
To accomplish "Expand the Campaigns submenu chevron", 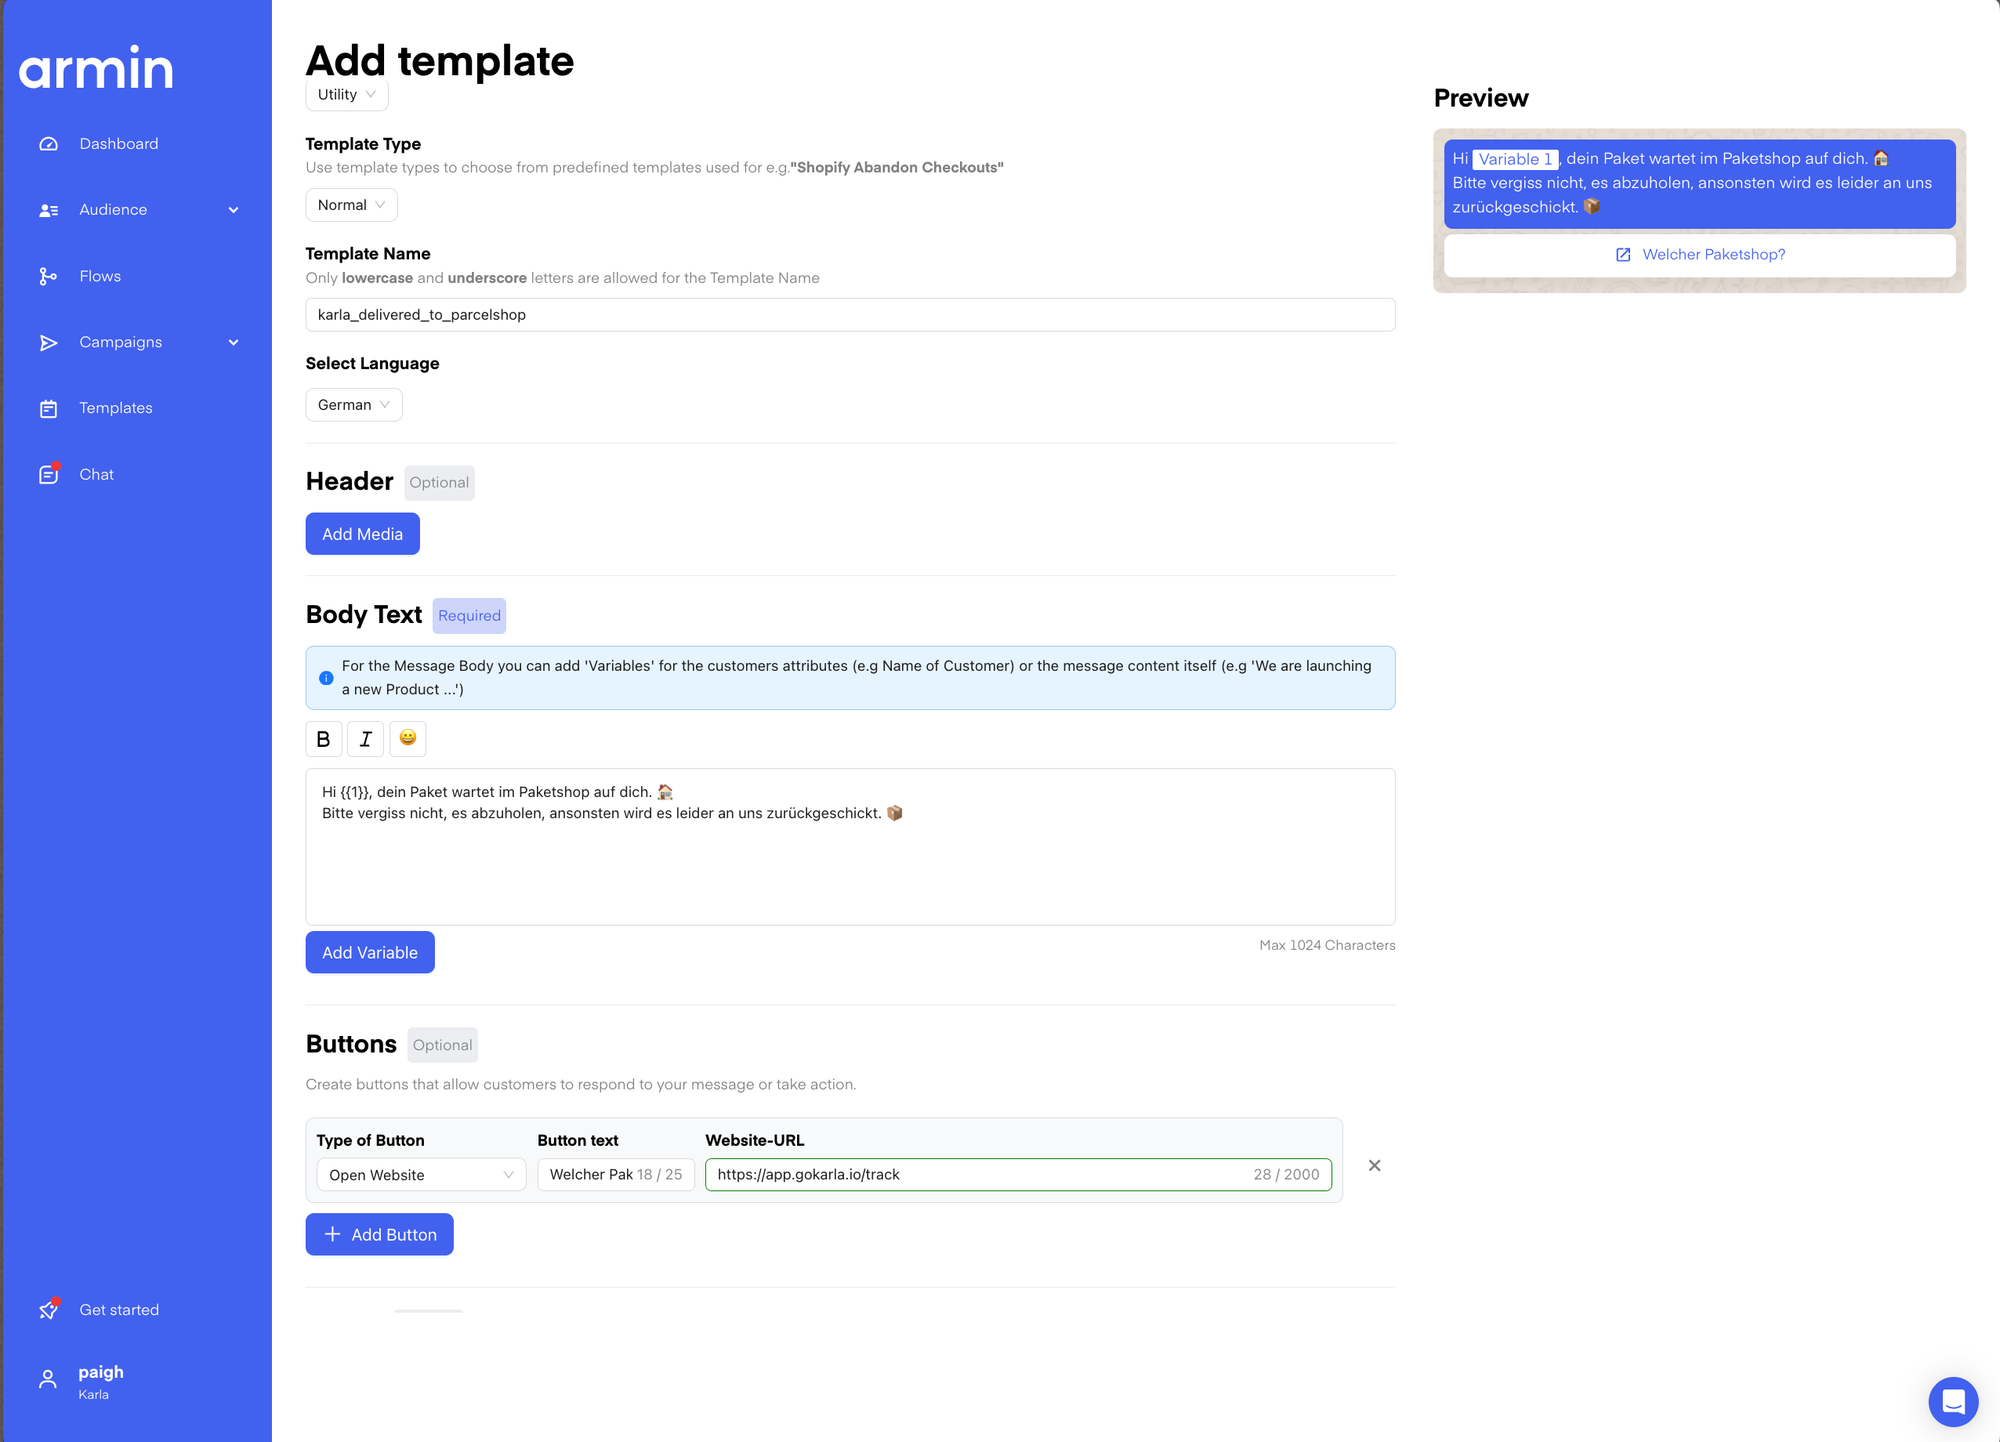I will tap(234, 343).
